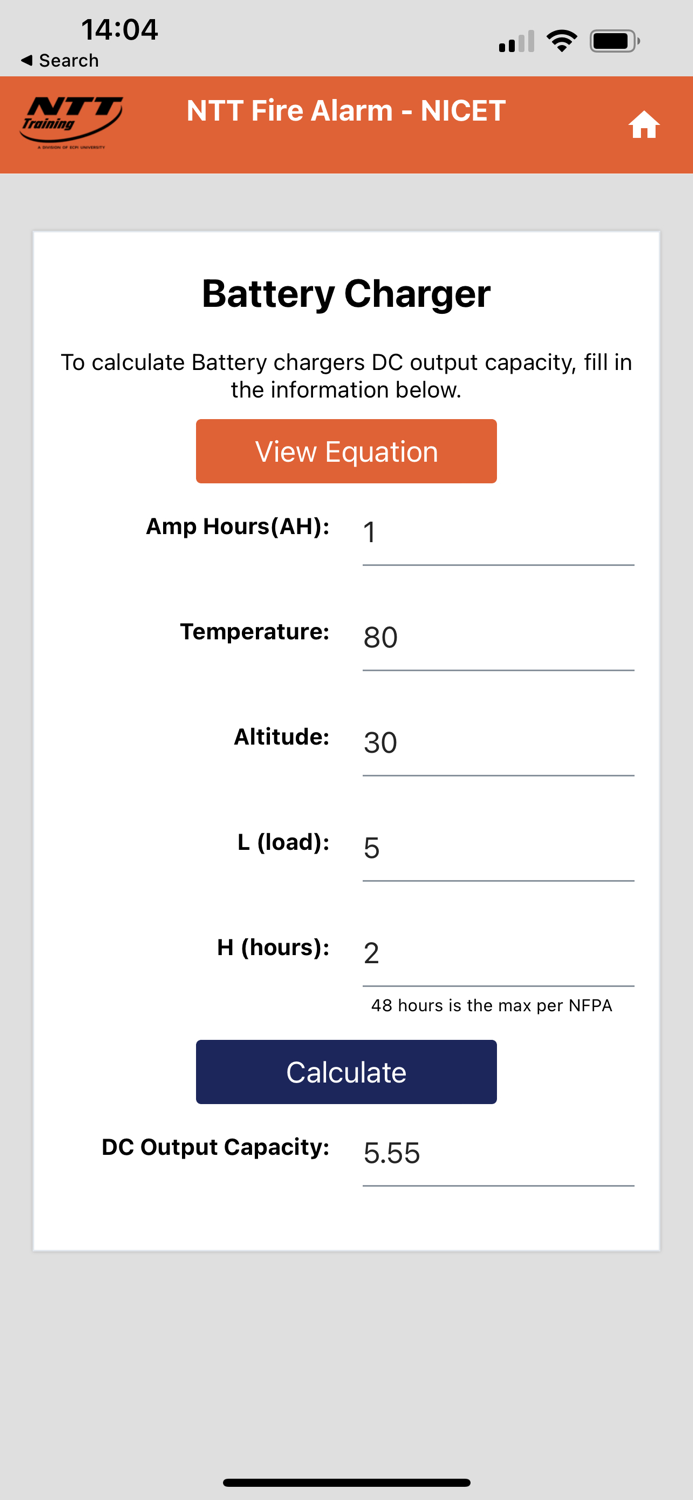693x1500 pixels.
Task: Click the Altitude input showing 30
Action: point(497,745)
